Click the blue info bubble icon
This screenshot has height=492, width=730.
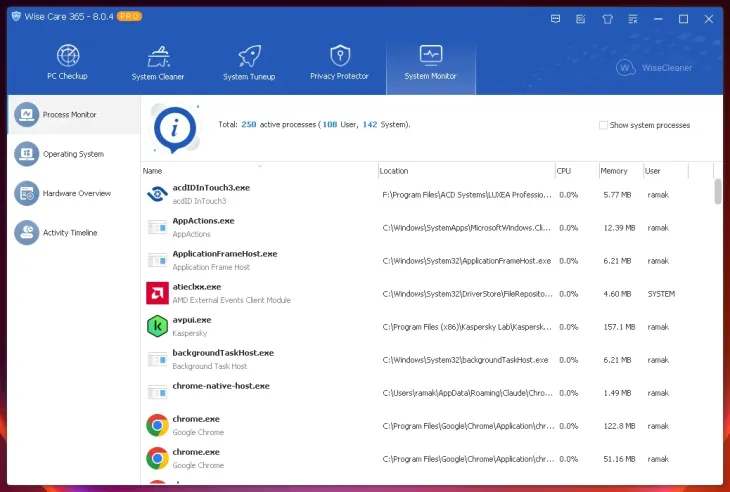(175, 128)
